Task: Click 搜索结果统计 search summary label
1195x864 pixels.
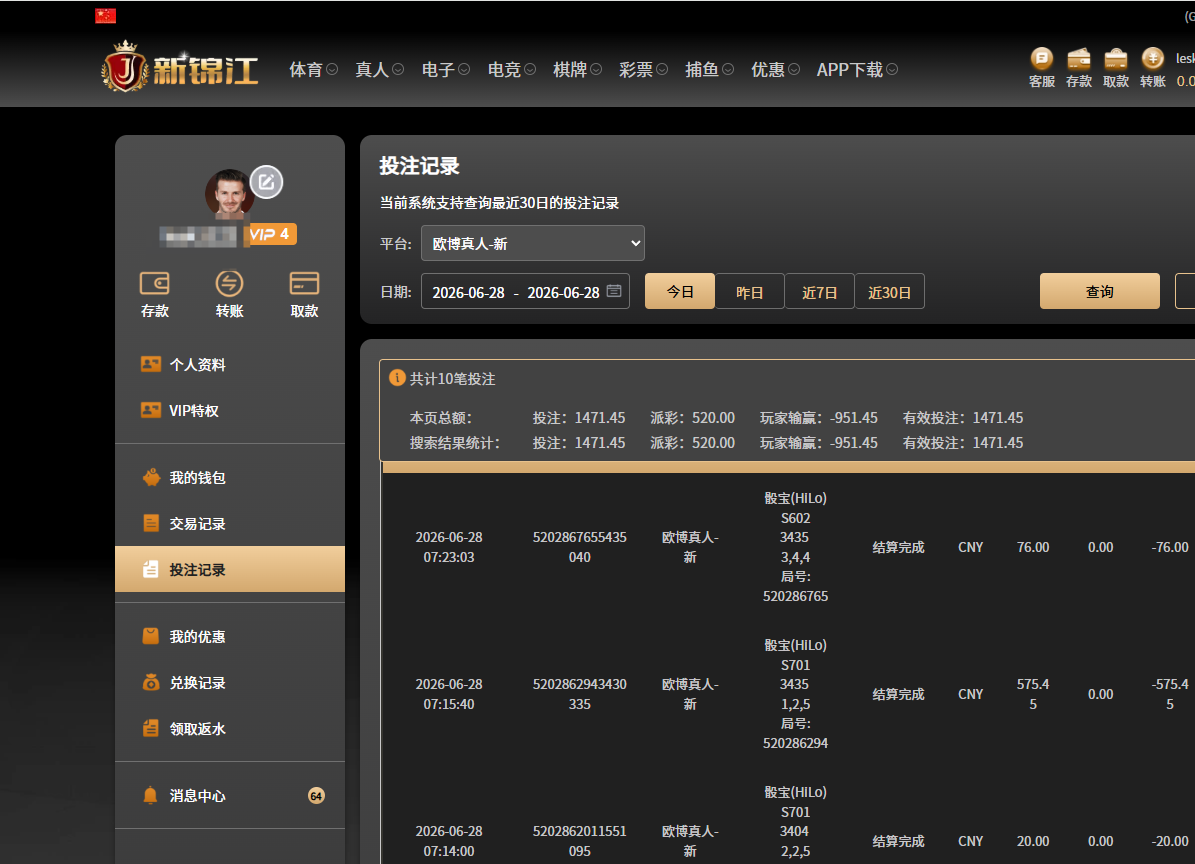Action: click(455, 443)
